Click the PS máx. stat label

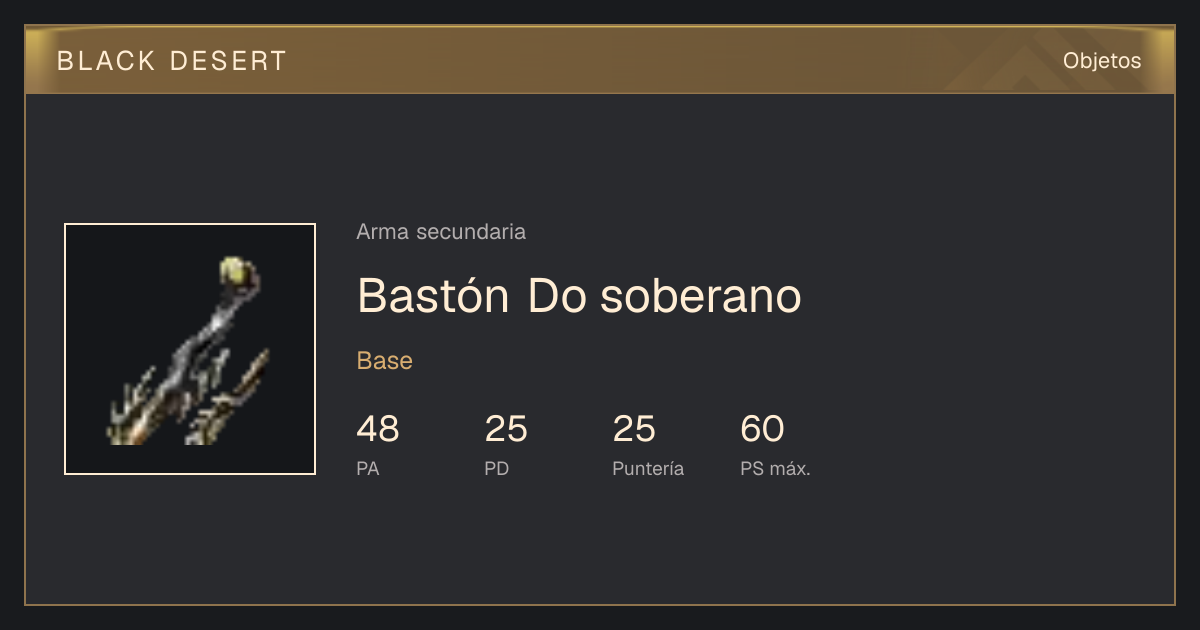click(775, 469)
